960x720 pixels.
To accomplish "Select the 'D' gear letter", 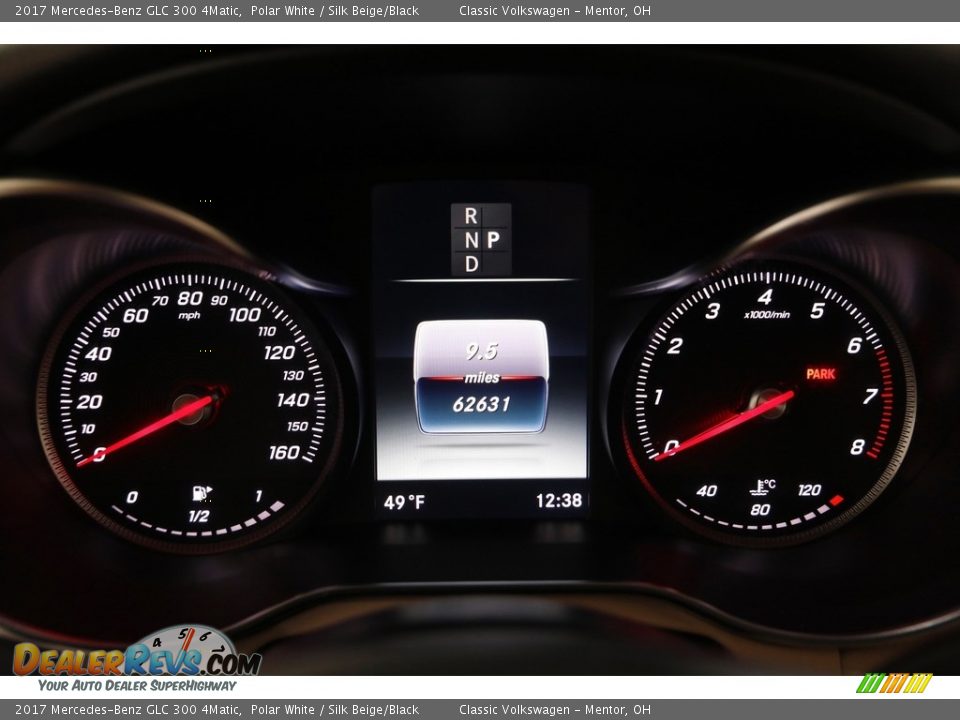I will pos(470,263).
